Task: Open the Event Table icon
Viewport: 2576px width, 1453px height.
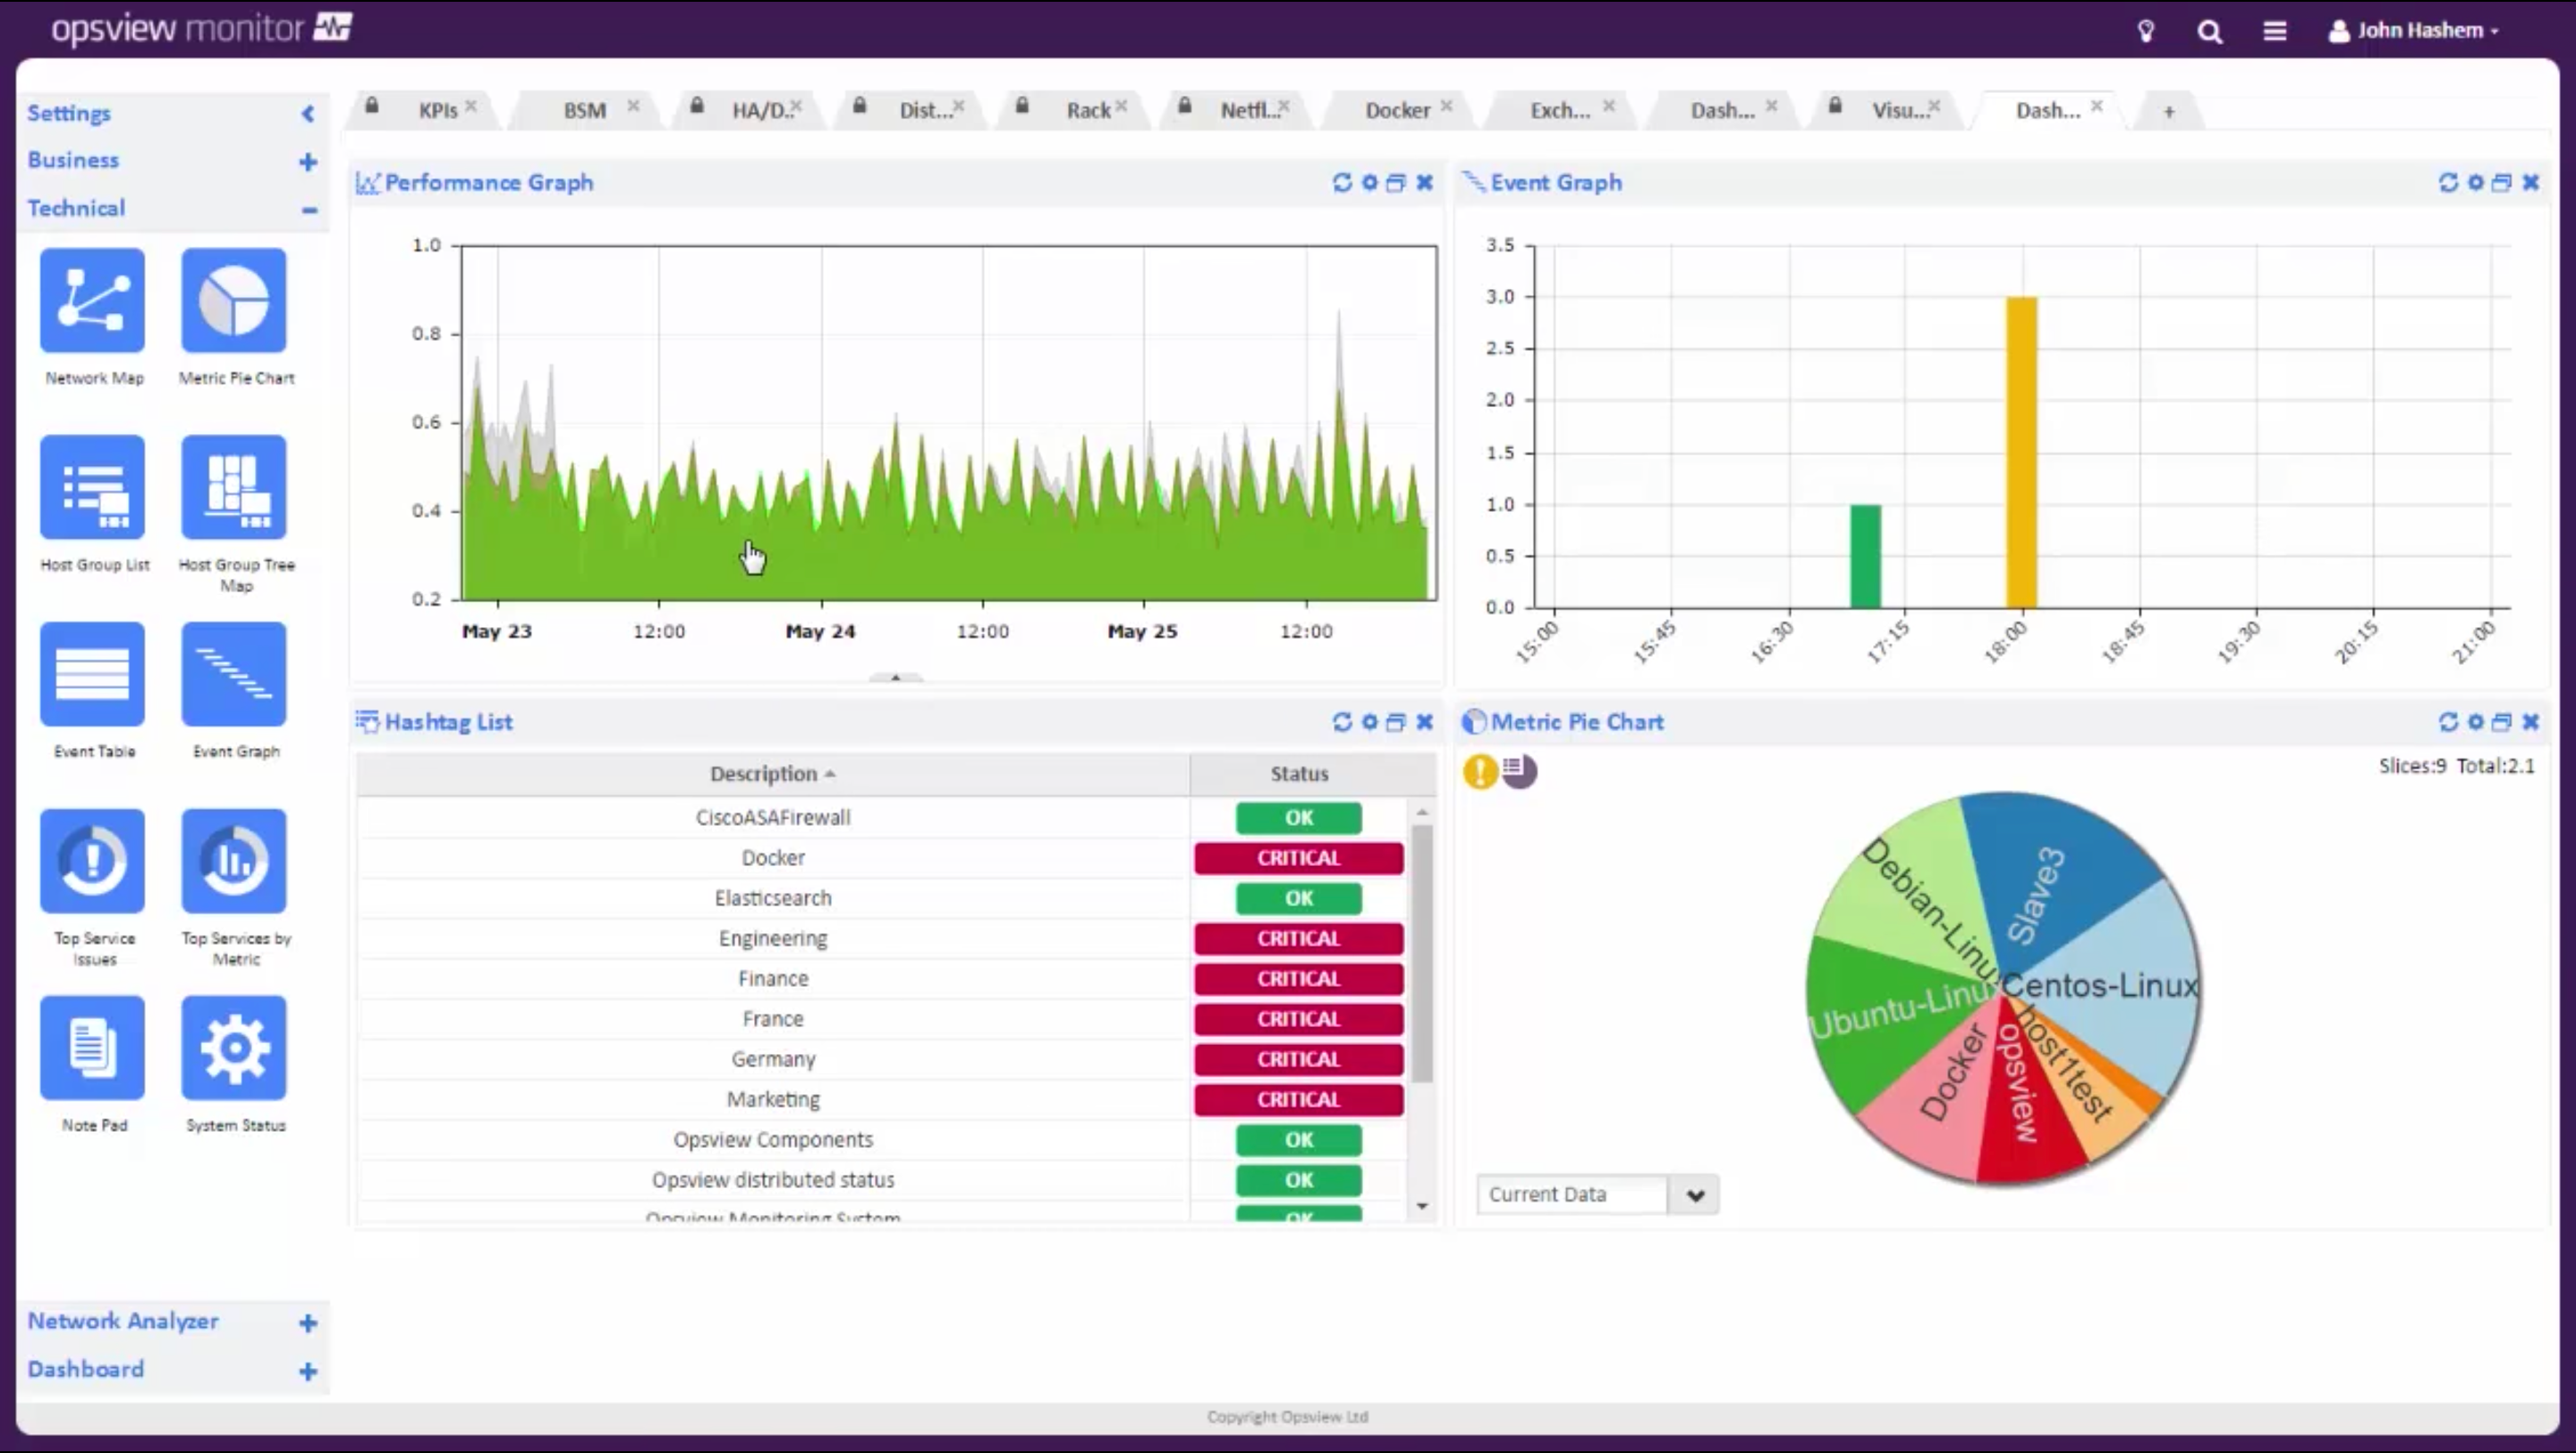Action: (x=92, y=673)
